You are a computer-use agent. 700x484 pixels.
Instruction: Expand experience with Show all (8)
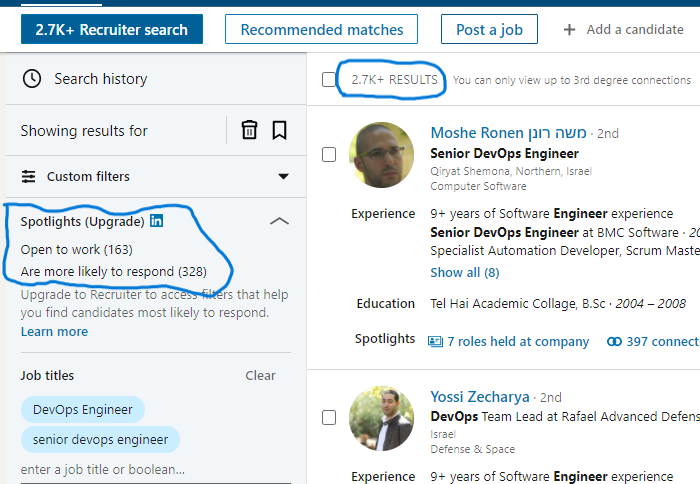[464, 272]
